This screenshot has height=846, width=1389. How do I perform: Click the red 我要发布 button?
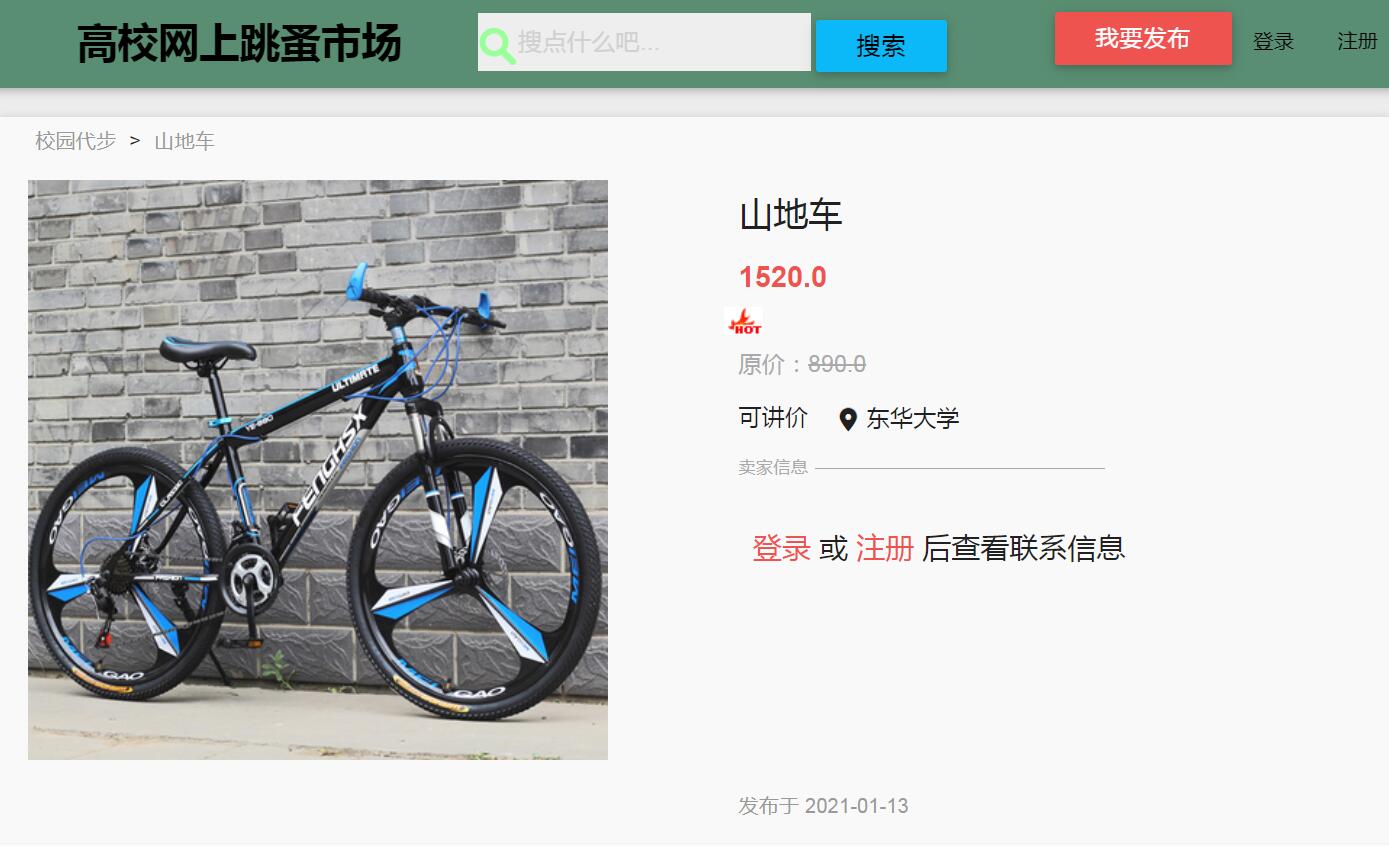point(1143,39)
